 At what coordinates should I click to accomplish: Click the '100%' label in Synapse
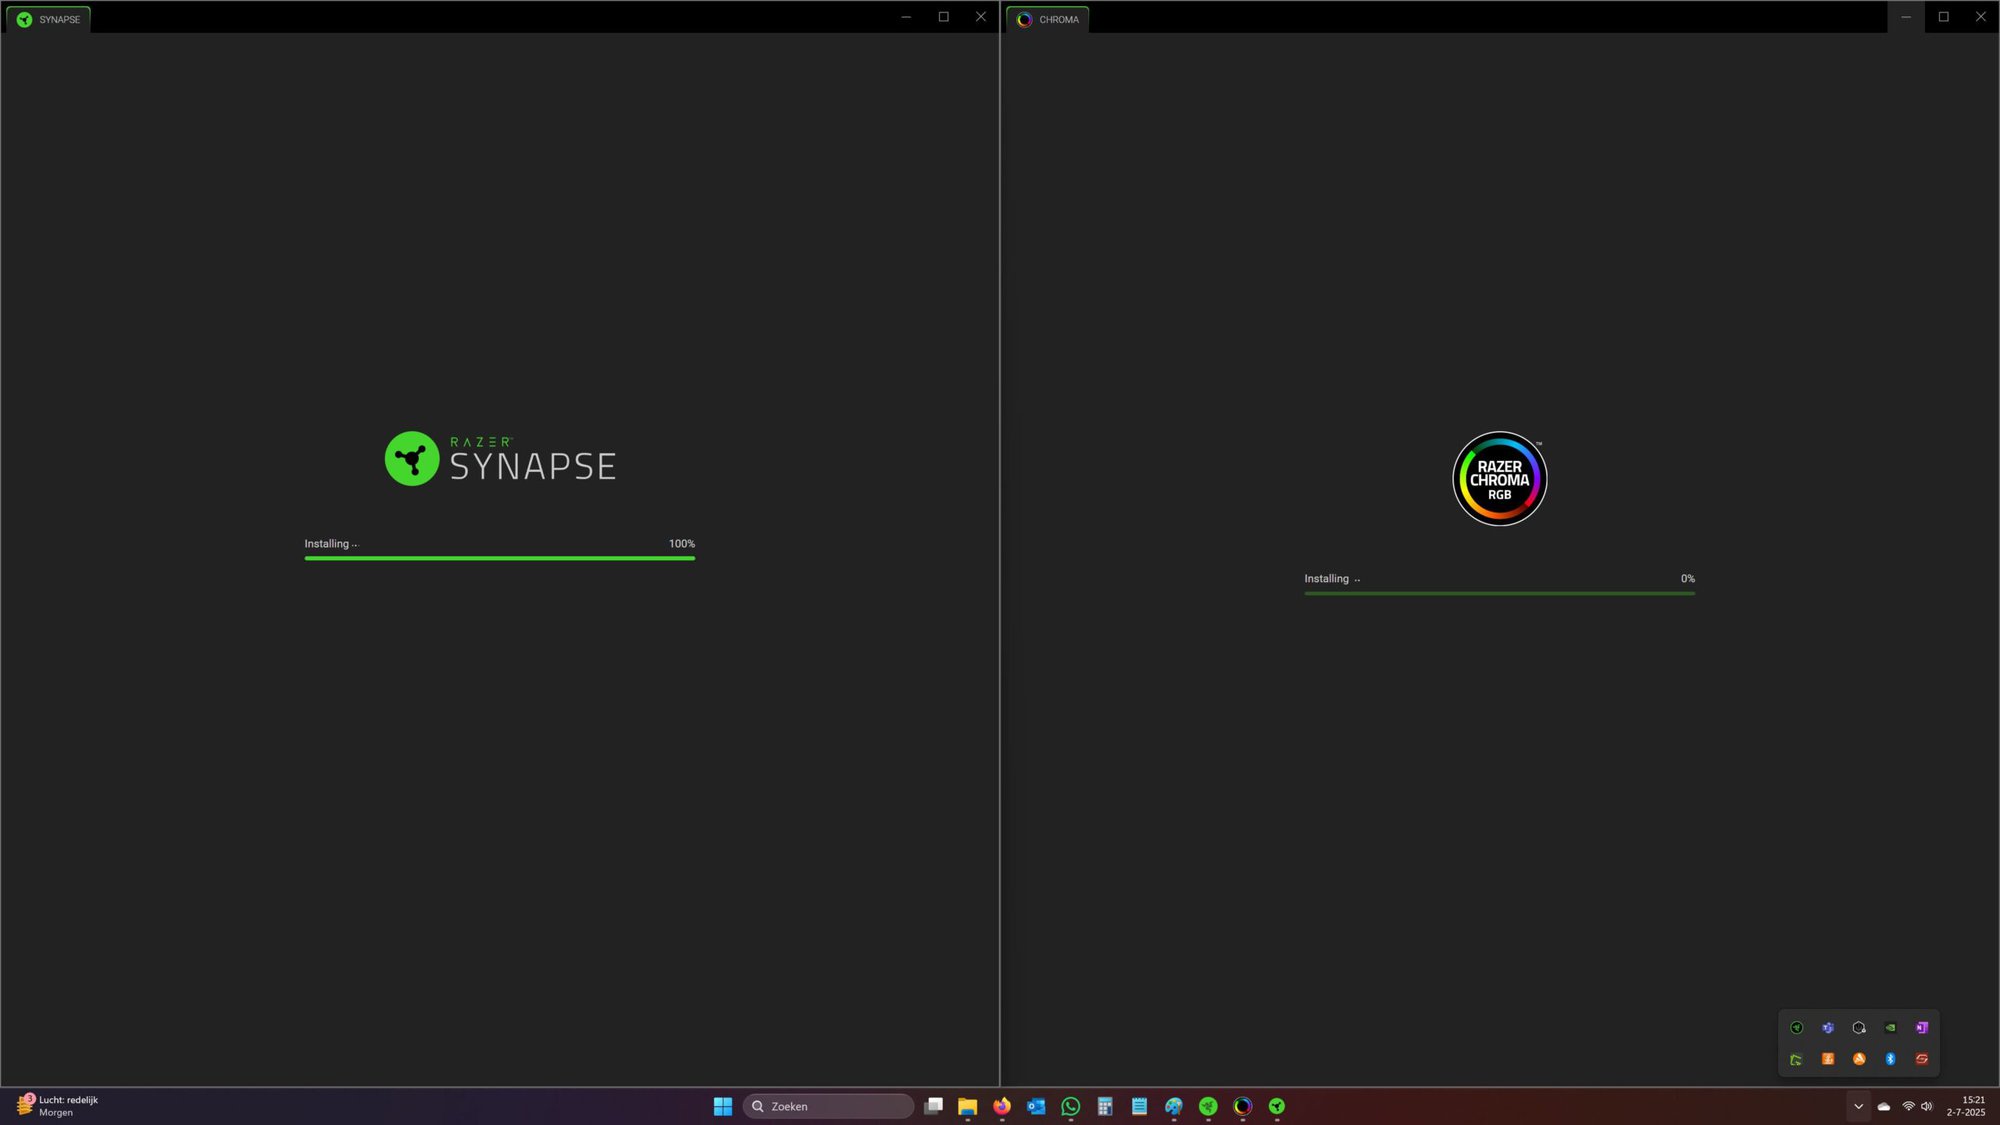click(682, 544)
